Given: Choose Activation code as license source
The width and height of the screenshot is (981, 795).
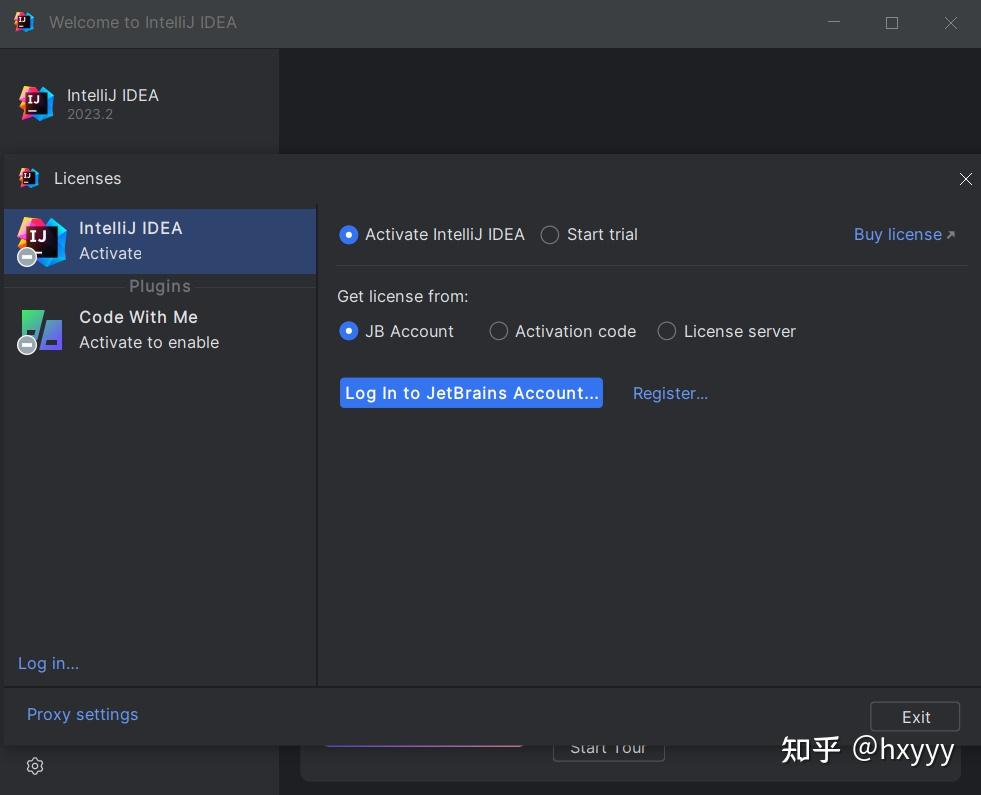Looking at the screenshot, I should 498,331.
